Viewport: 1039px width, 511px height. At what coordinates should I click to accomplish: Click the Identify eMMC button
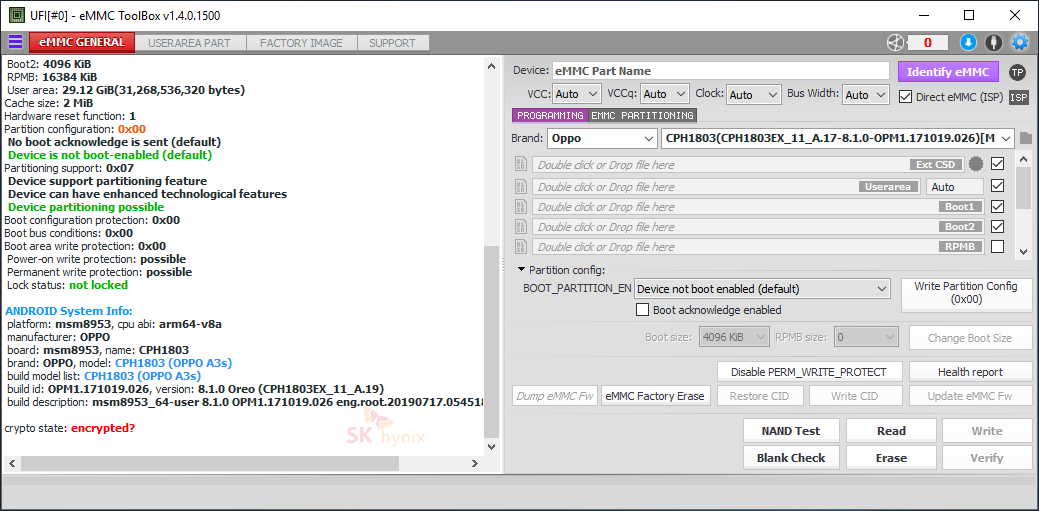pyautogui.click(x=948, y=72)
